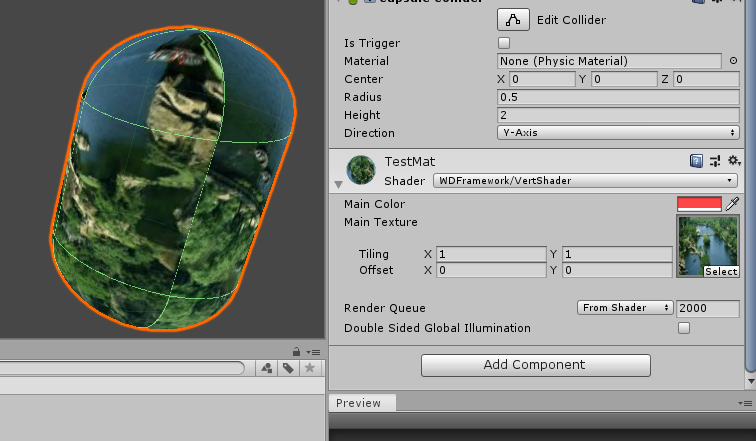The width and height of the screenshot is (756, 441).
Task: Open the Render Queue From Shader dropdown
Action: [x=625, y=308]
